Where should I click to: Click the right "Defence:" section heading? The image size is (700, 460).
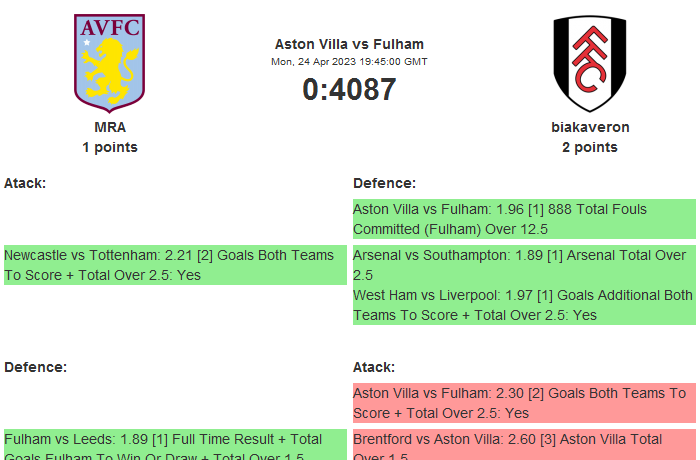384,183
